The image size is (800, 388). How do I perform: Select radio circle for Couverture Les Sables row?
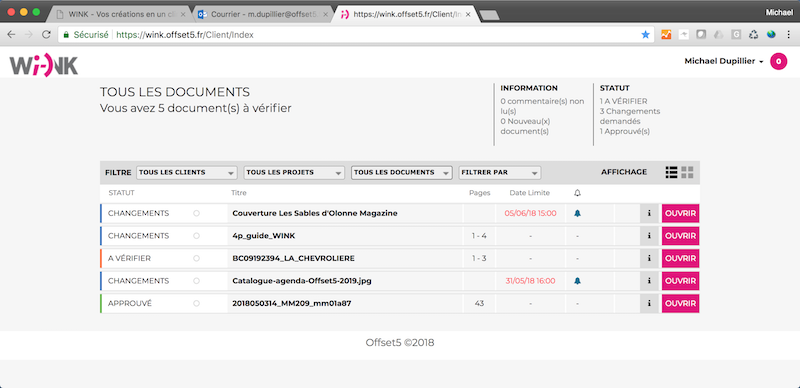(x=196, y=213)
